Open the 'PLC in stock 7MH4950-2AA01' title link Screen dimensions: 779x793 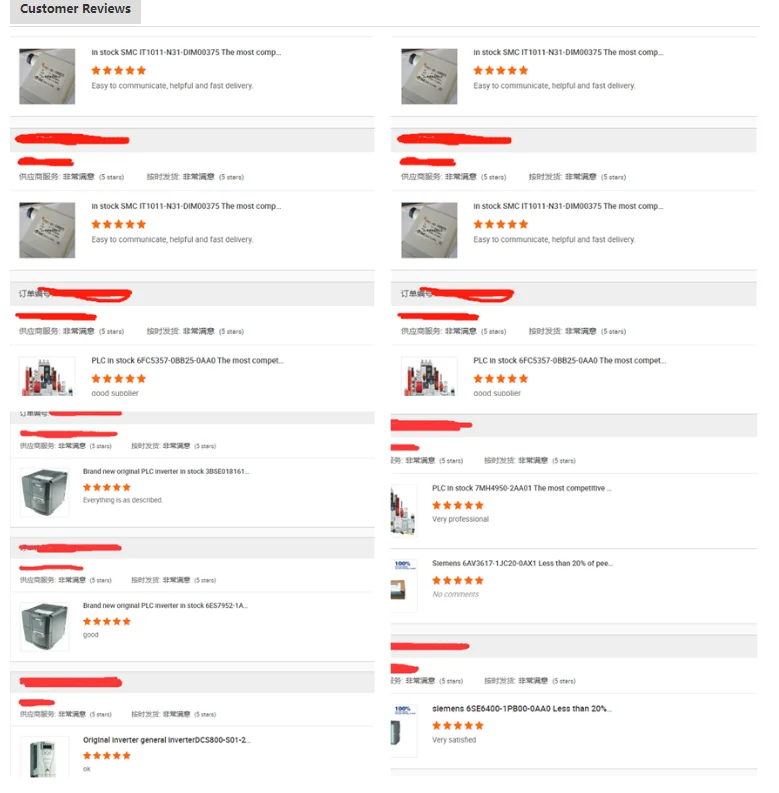point(521,489)
